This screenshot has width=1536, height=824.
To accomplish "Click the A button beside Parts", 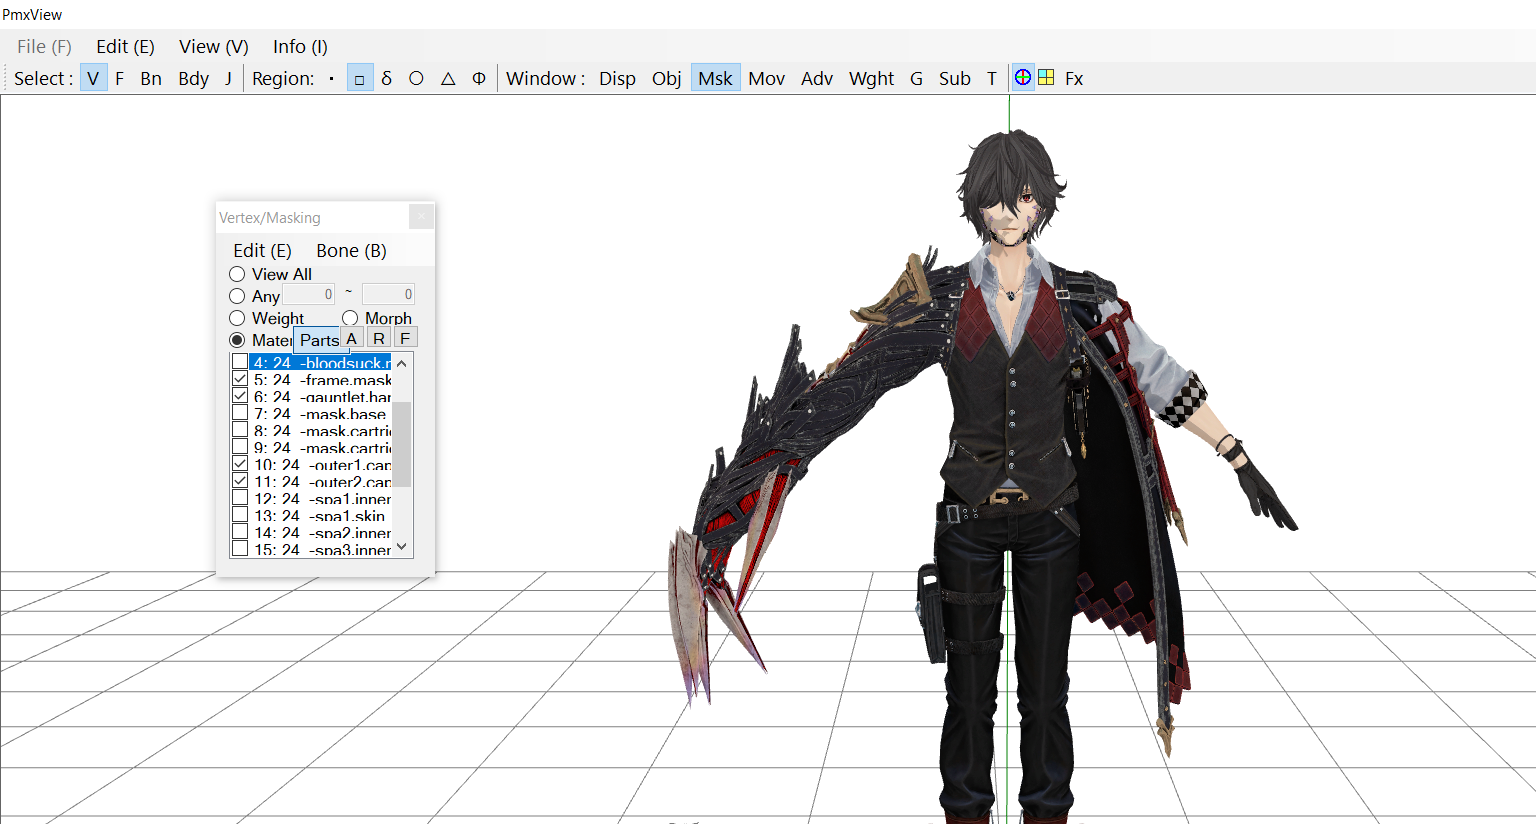I will coord(352,338).
